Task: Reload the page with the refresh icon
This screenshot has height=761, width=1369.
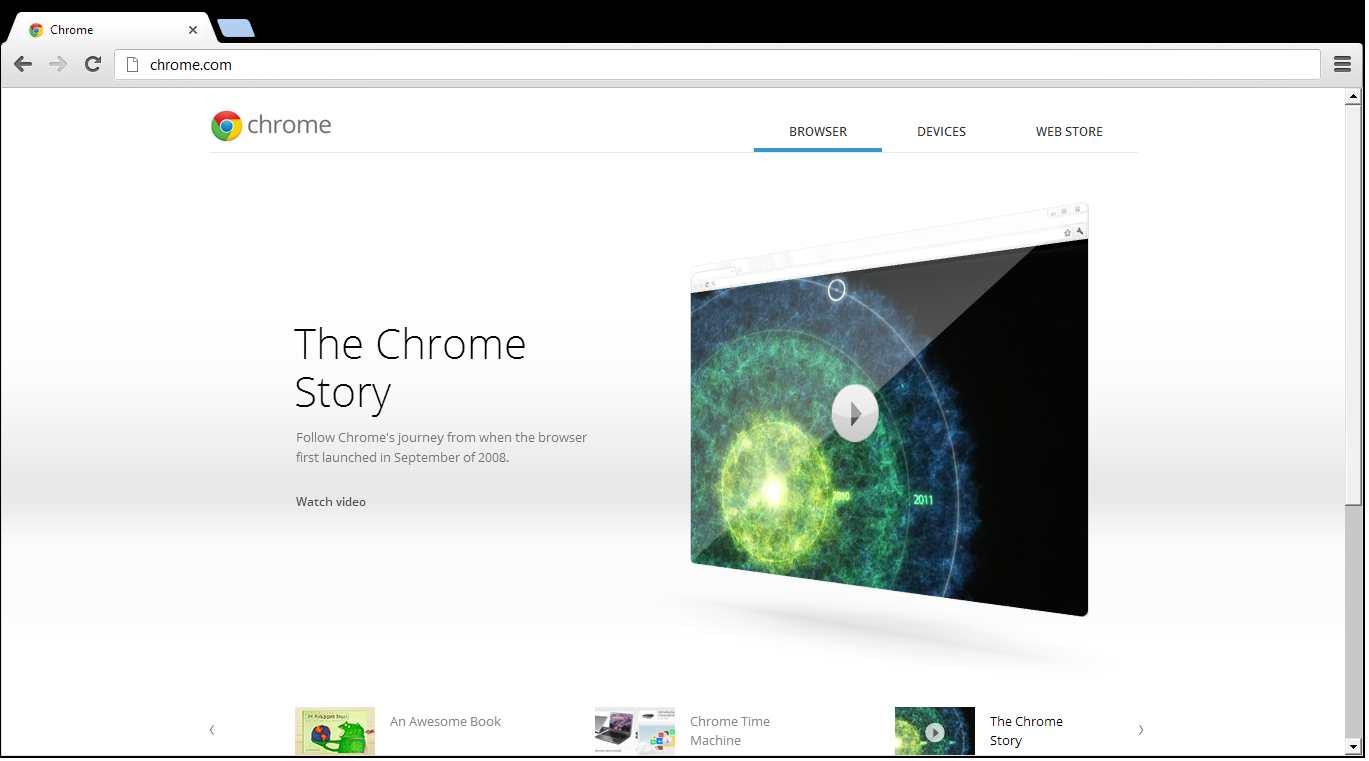Action: pyautogui.click(x=93, y=64)
